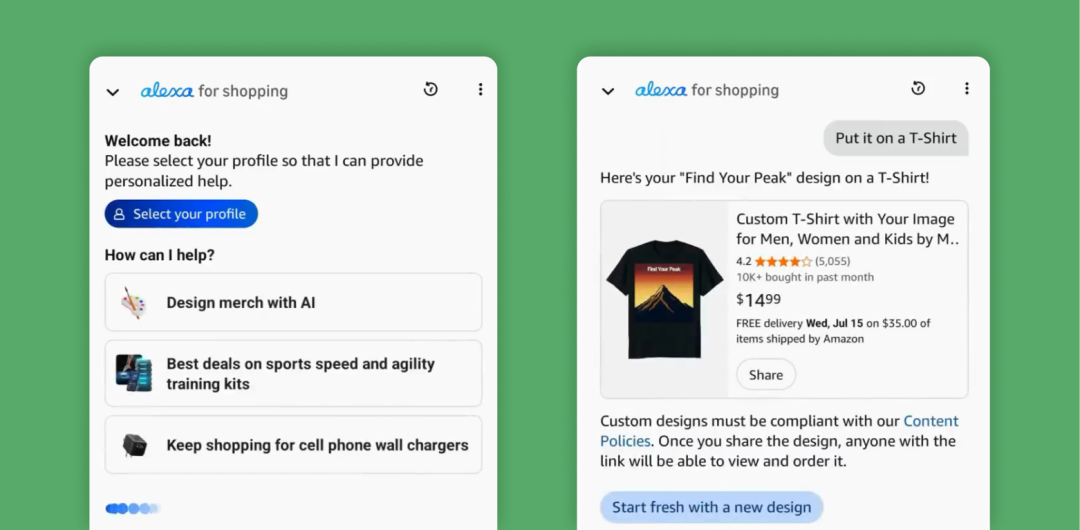Click the wall charger product icon
The height and width of the screenshot is (530, 1080).
134,445
